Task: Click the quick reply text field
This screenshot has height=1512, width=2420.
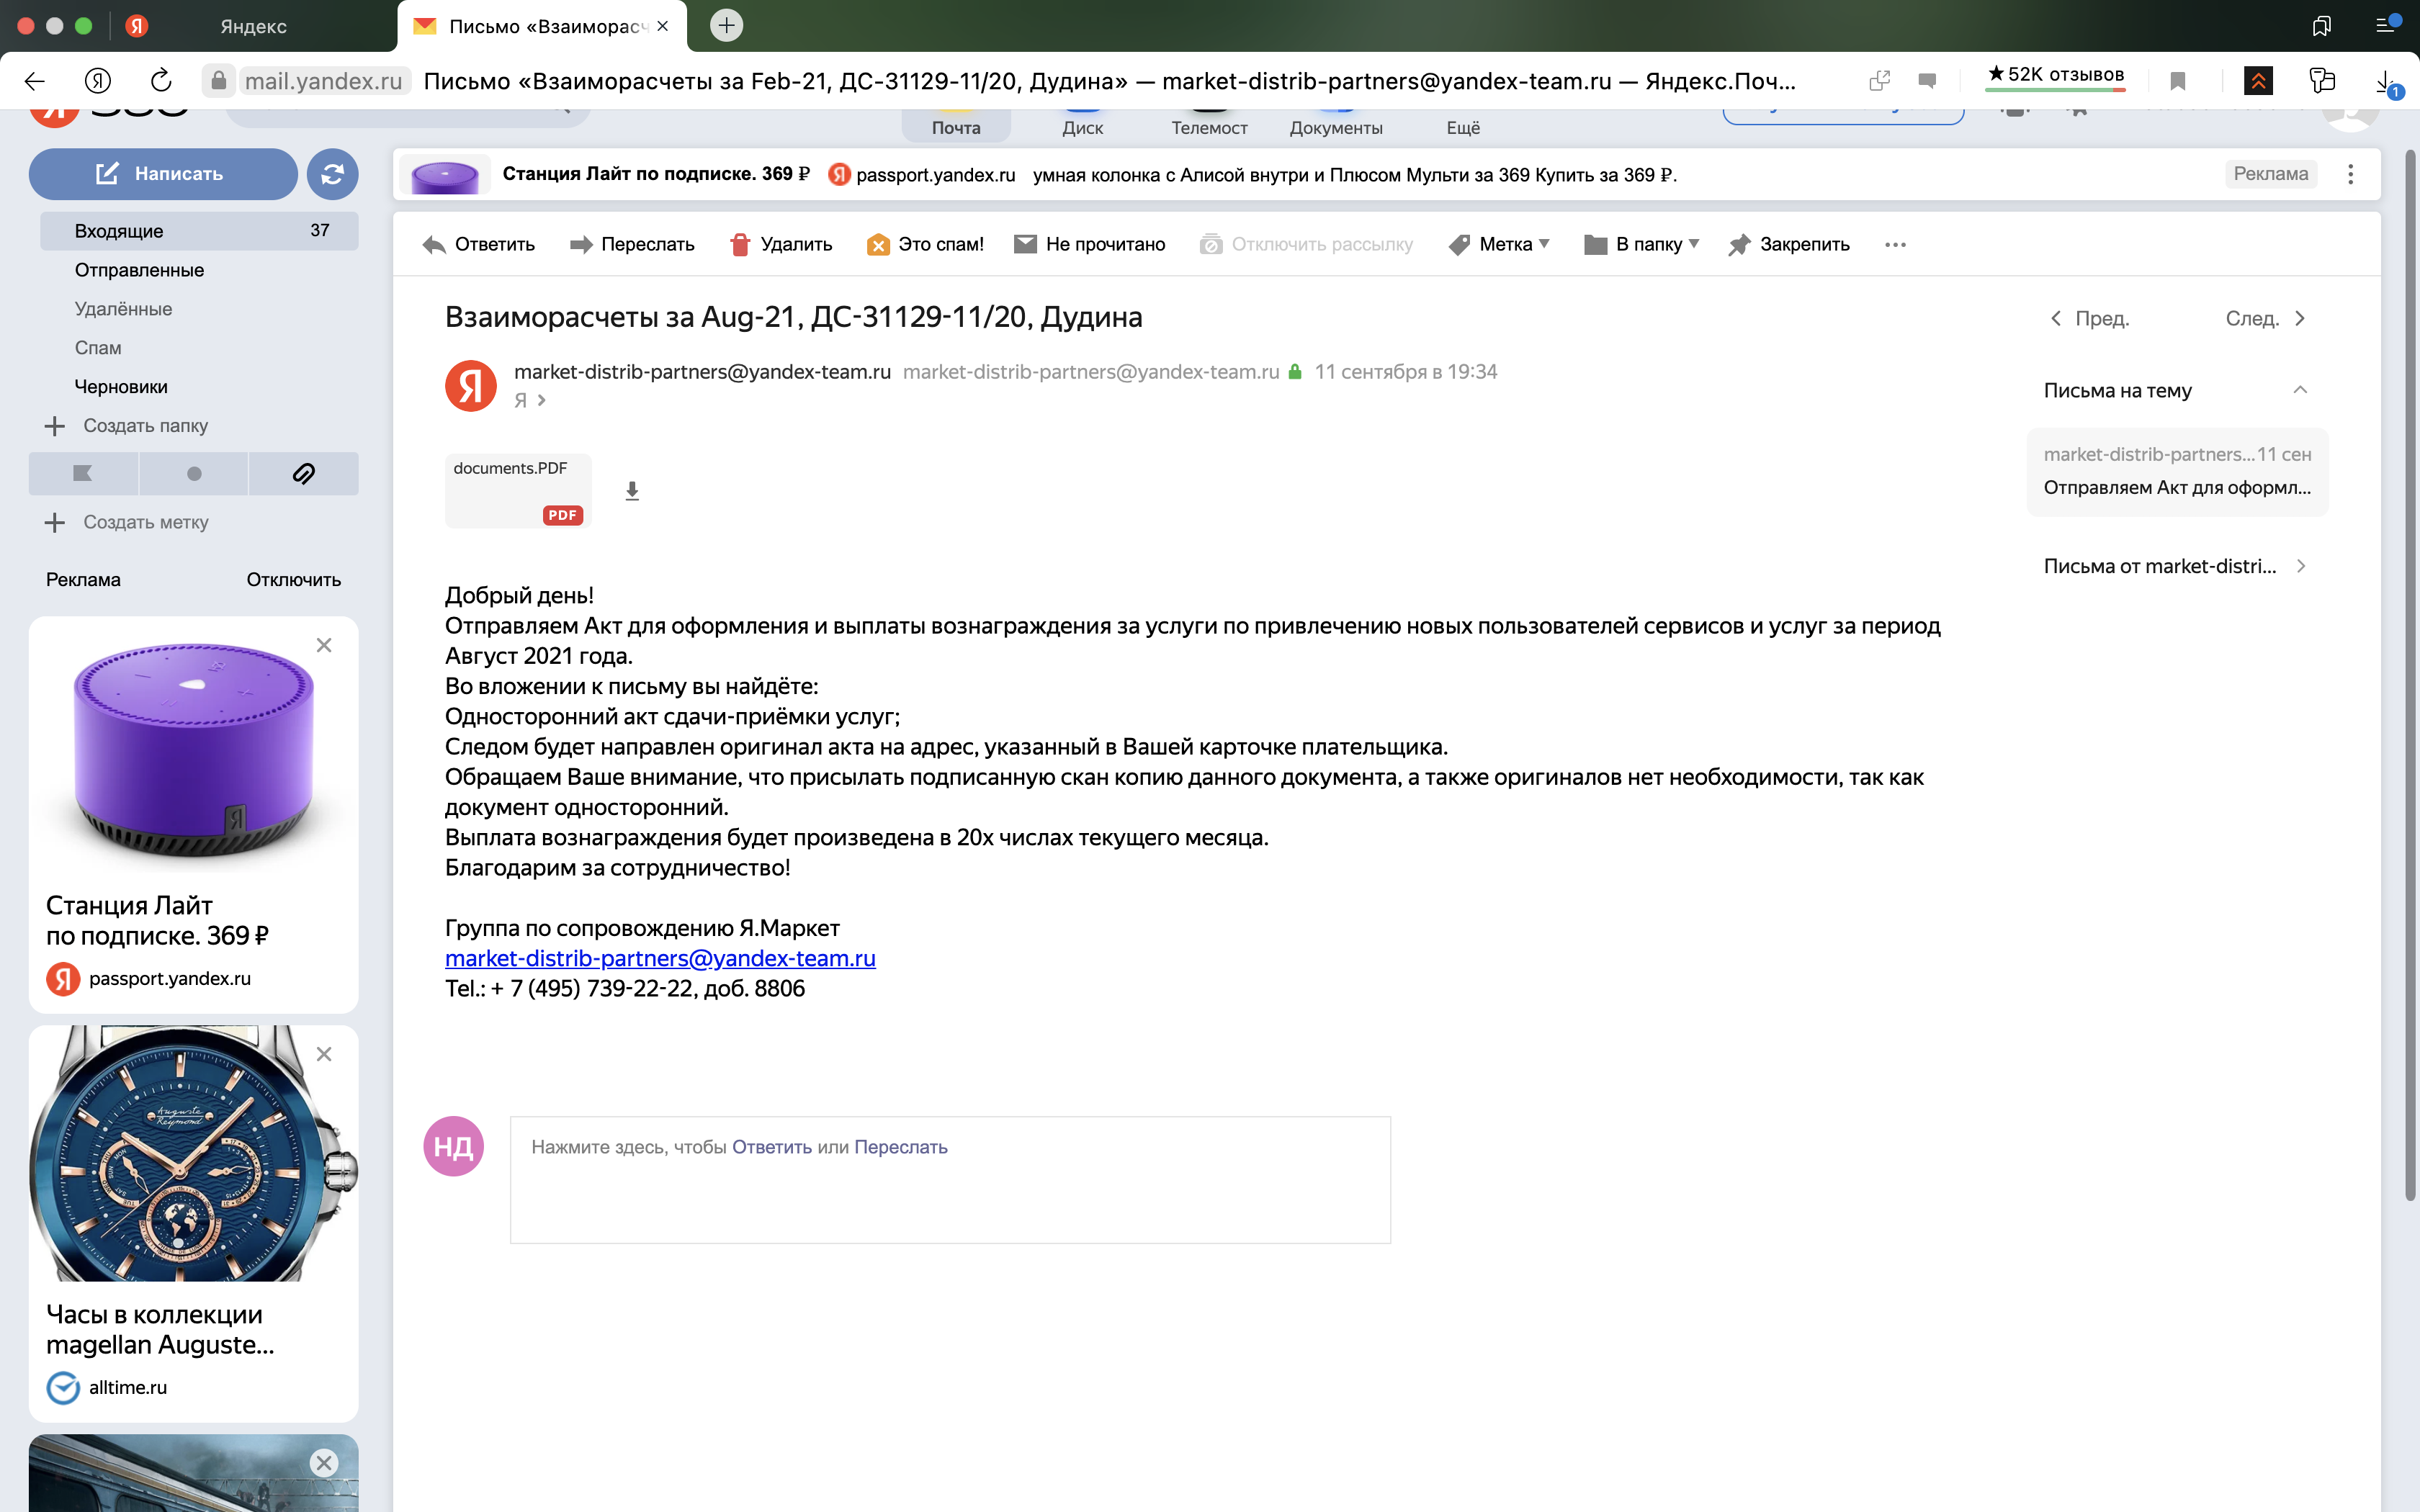Action: click(x=950, y=1180)
